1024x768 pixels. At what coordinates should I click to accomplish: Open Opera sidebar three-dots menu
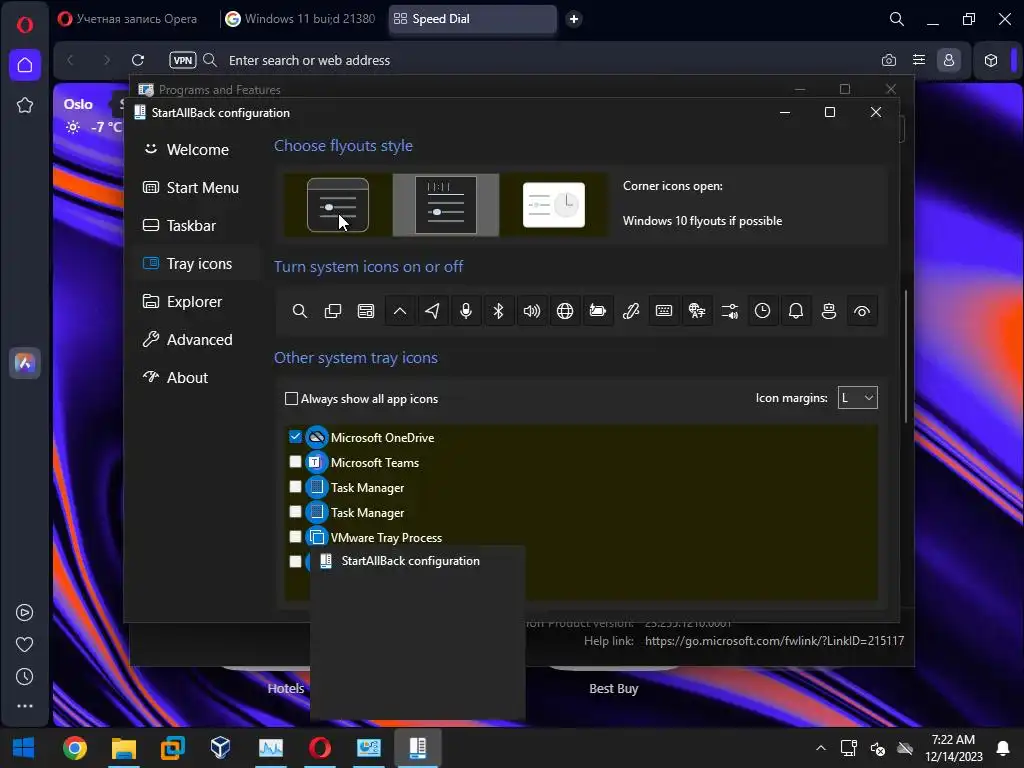(x=25, y=706)
